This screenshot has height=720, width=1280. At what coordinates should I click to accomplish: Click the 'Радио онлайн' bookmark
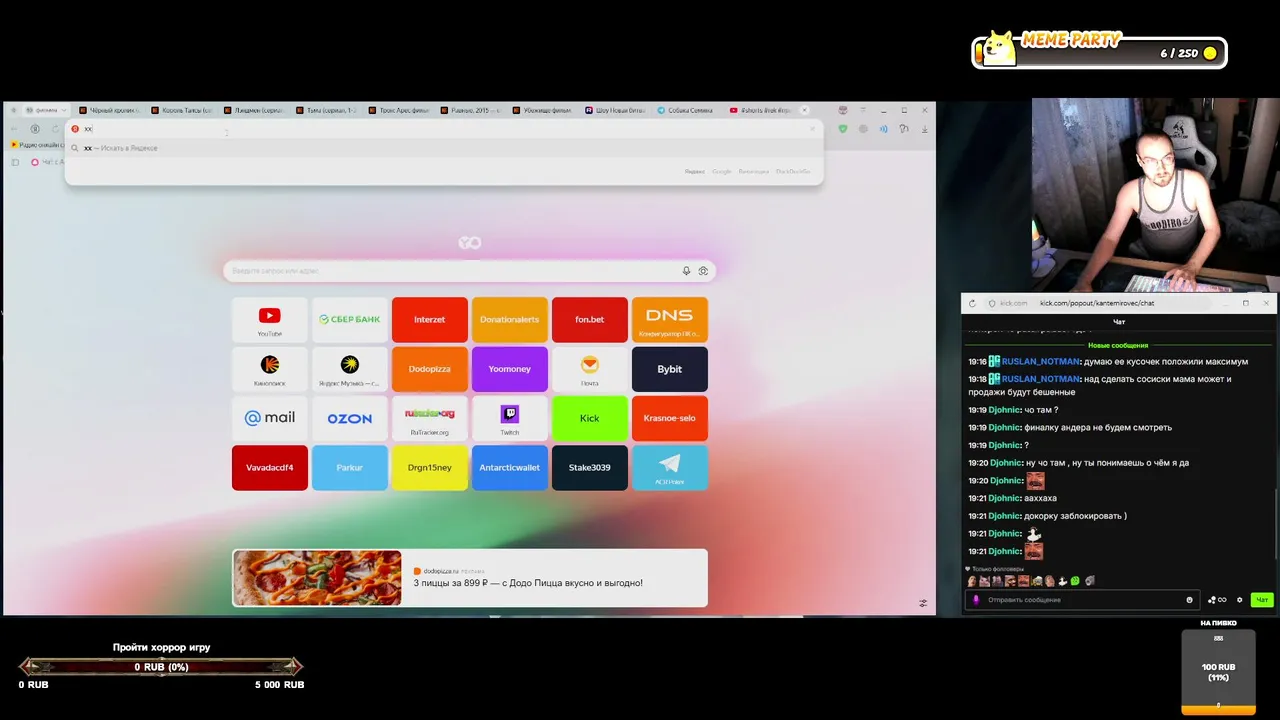click(38, 145)
